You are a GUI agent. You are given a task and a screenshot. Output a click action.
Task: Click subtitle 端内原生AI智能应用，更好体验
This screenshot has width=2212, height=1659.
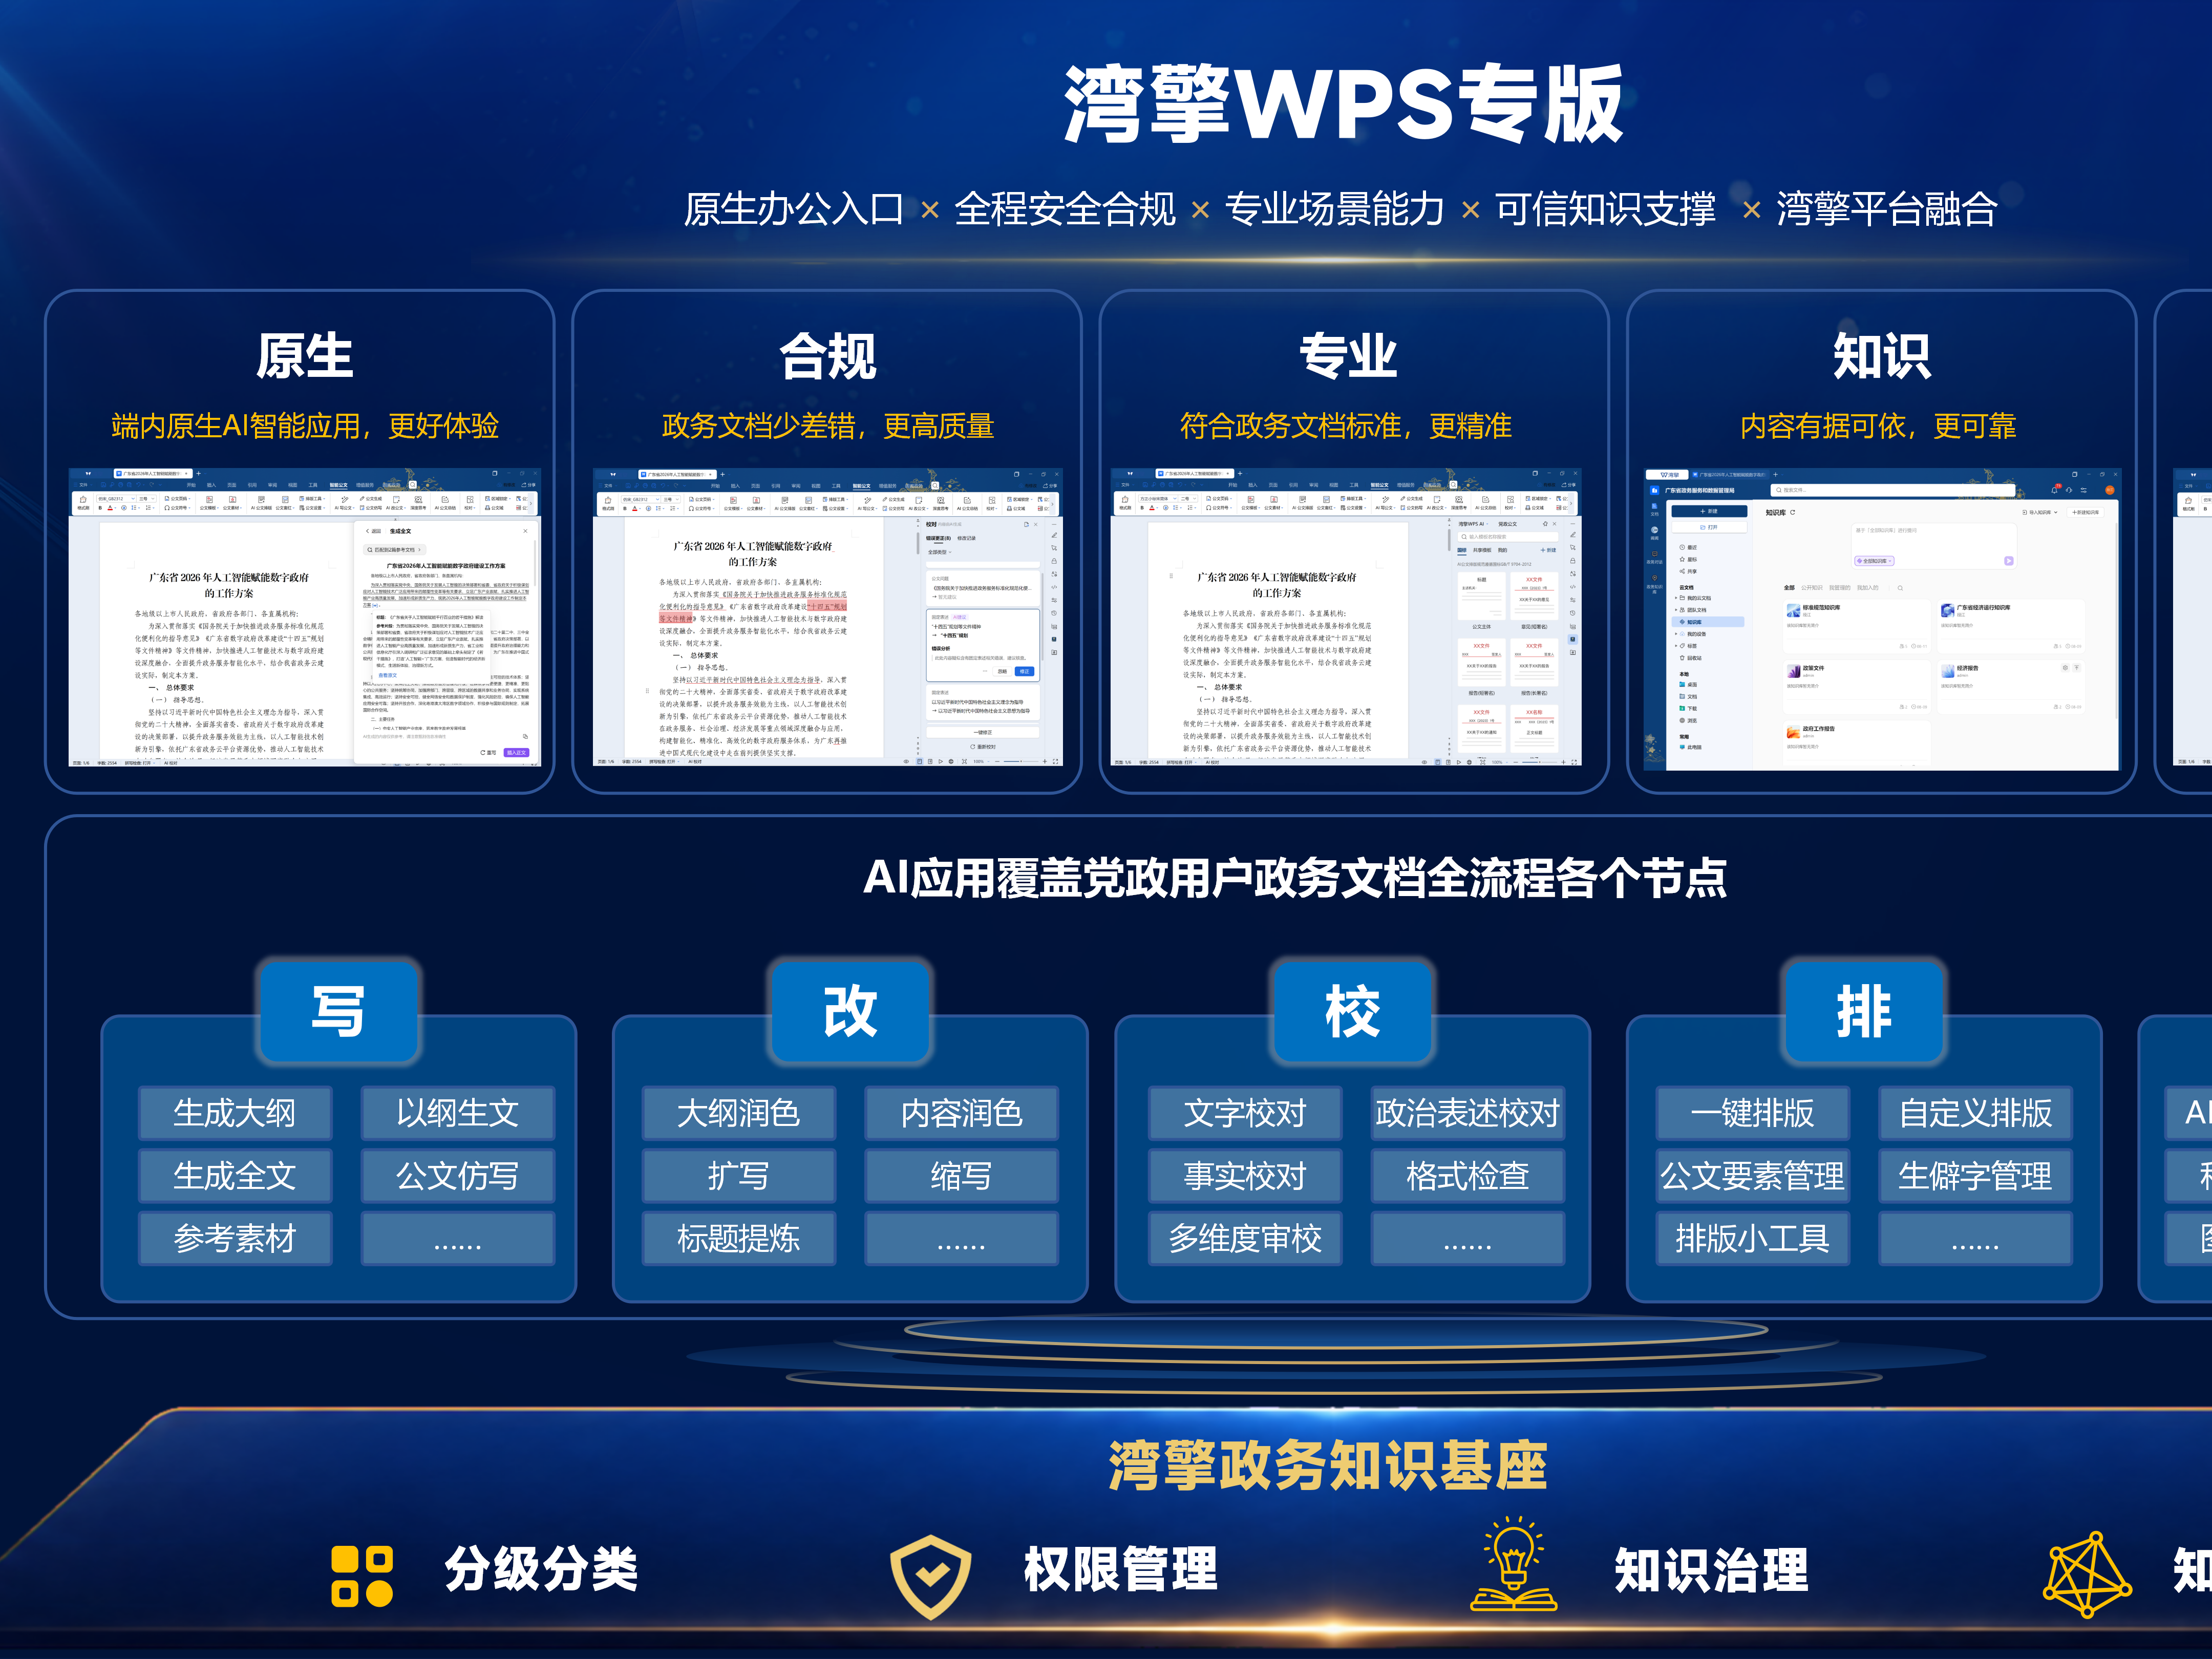[x=305, y=427]
